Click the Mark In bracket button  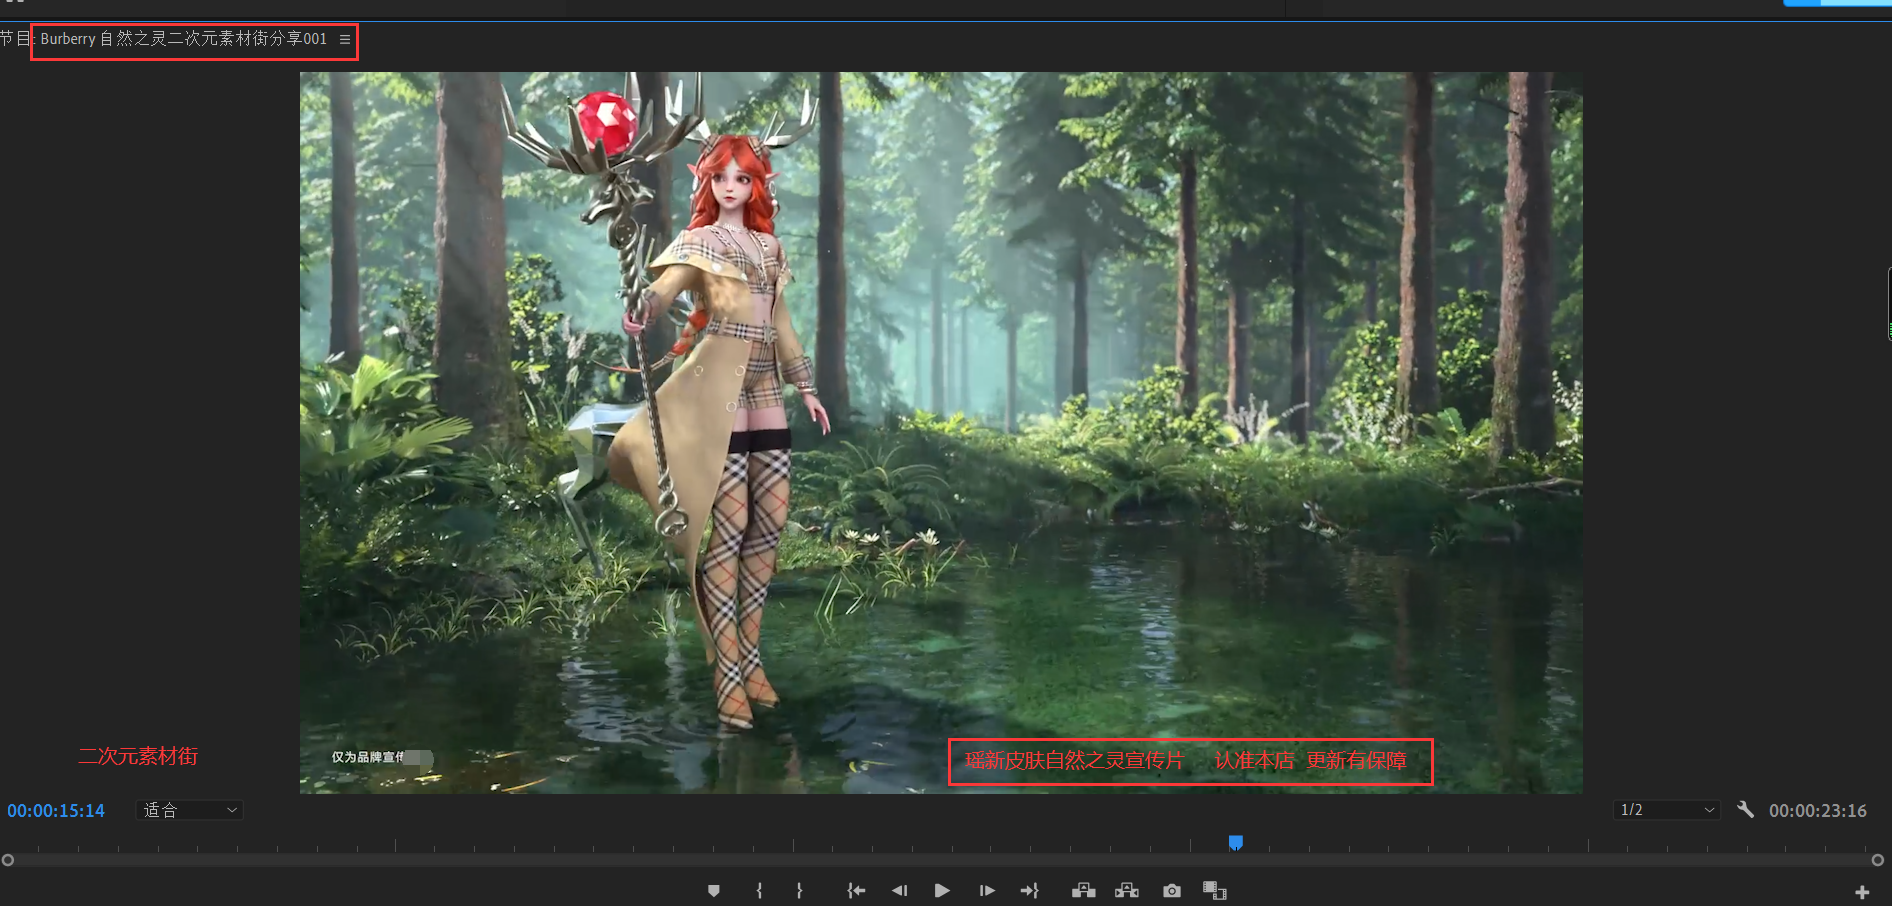pyautogui.click(x=760, y=891)
